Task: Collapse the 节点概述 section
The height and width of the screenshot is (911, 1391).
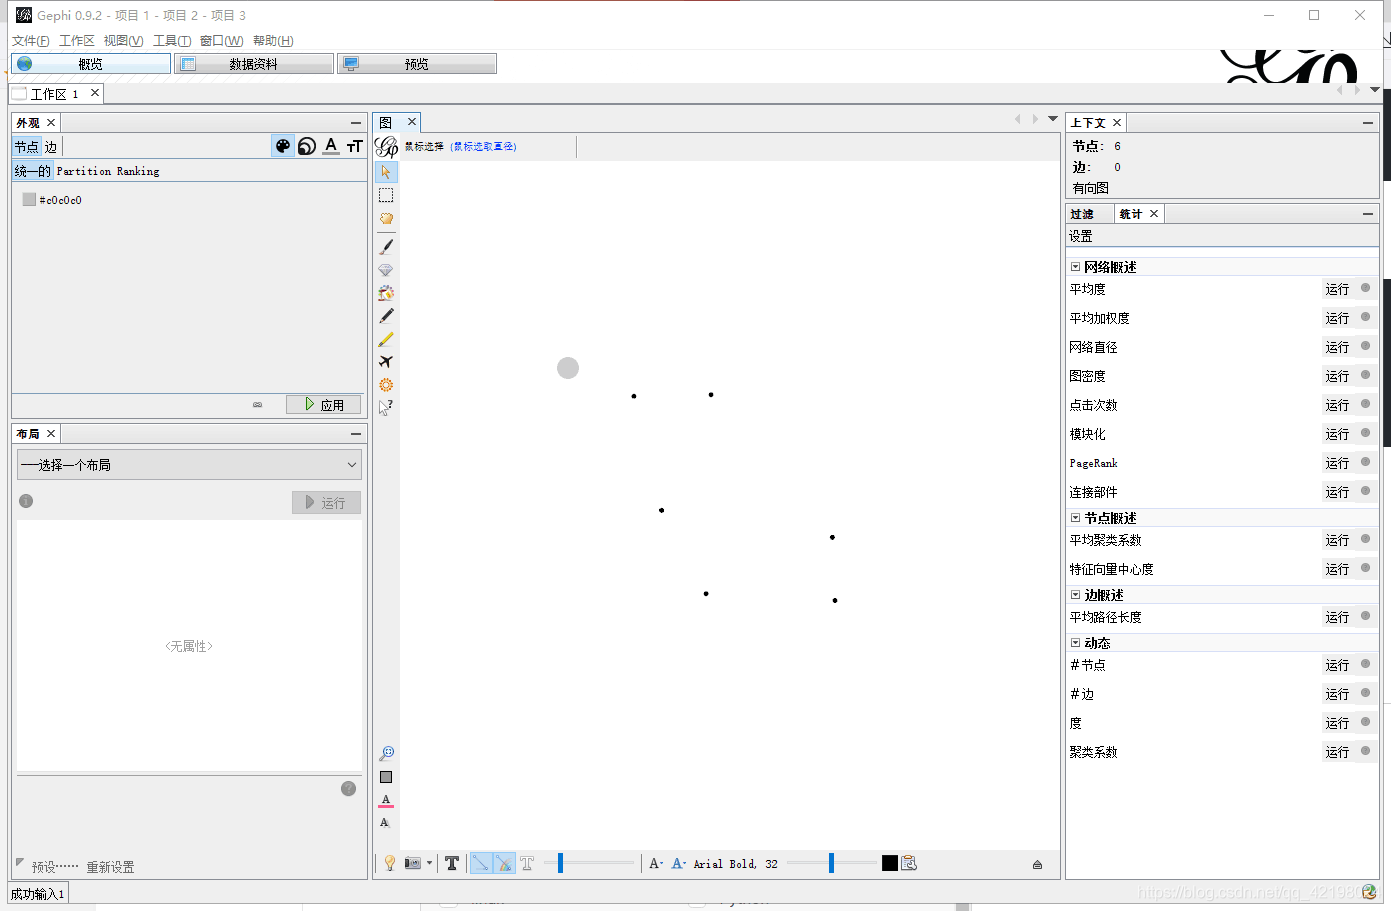Action: tap(1076, 518)
